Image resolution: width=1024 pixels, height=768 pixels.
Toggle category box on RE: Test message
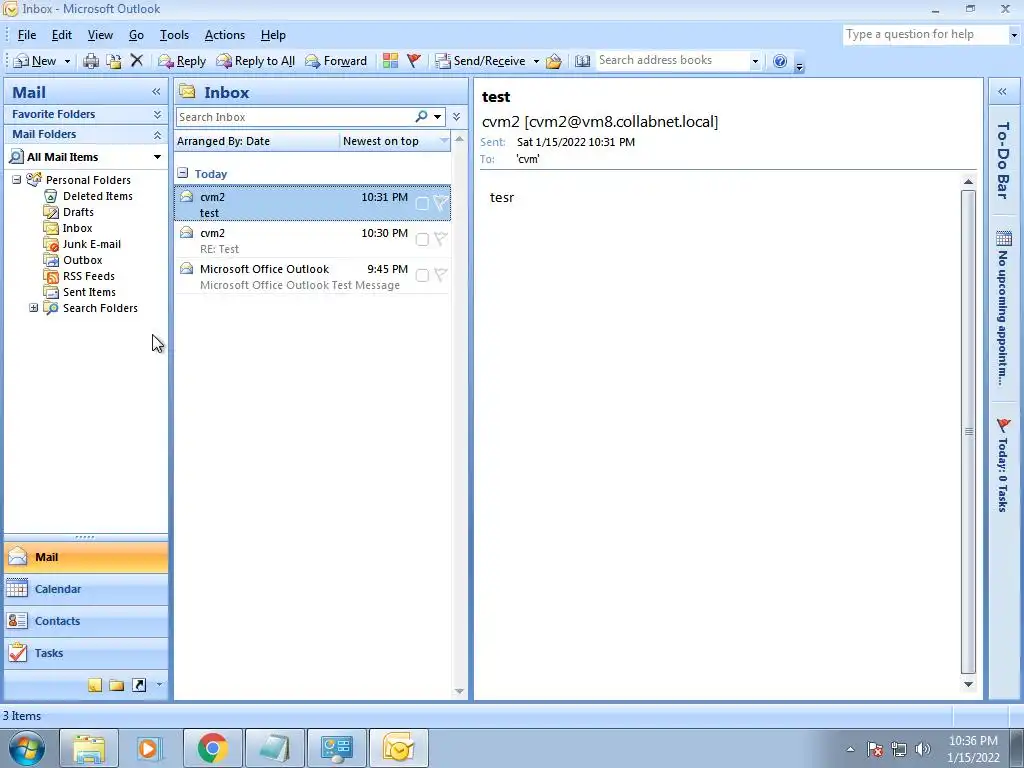click(422, 240)
